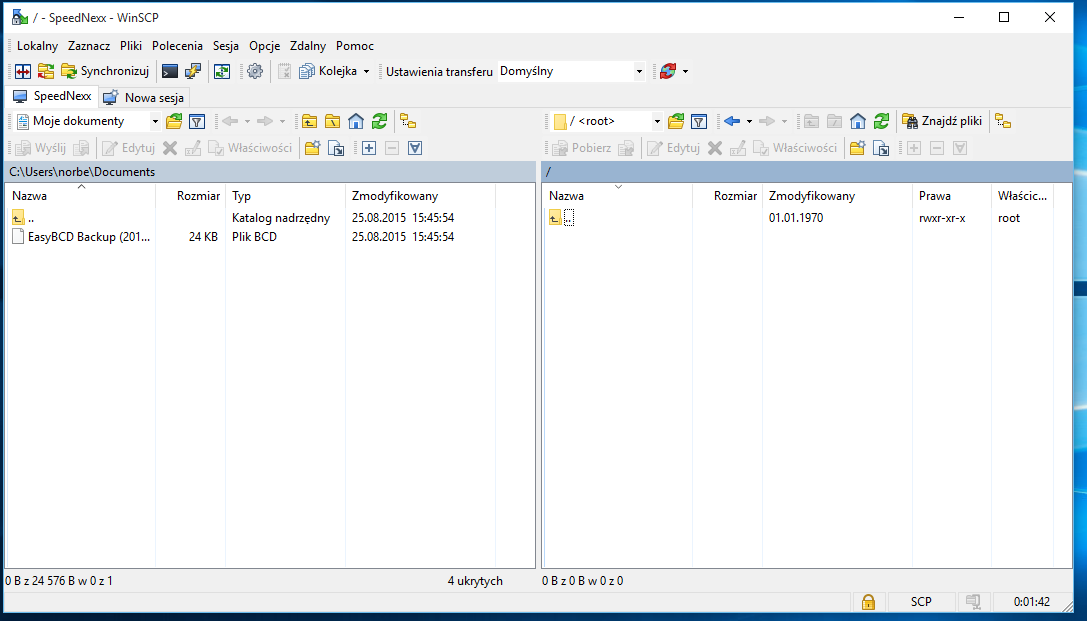1087x621 pixels.
Task: Click Znajdź pliki button
Action: pyautogui.click(x=942, y=121)
